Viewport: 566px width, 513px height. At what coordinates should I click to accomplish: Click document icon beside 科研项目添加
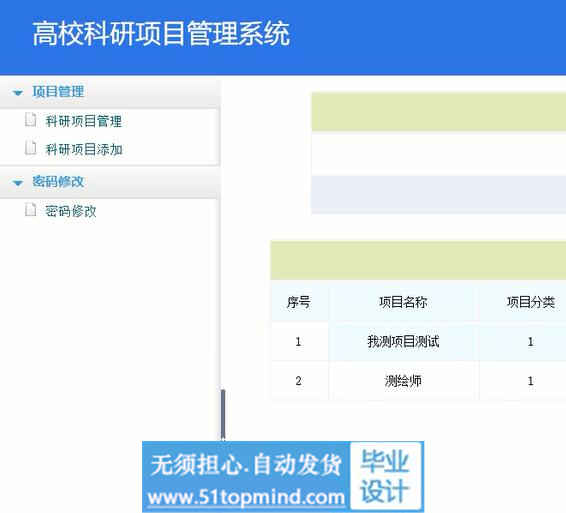(31, 148)
